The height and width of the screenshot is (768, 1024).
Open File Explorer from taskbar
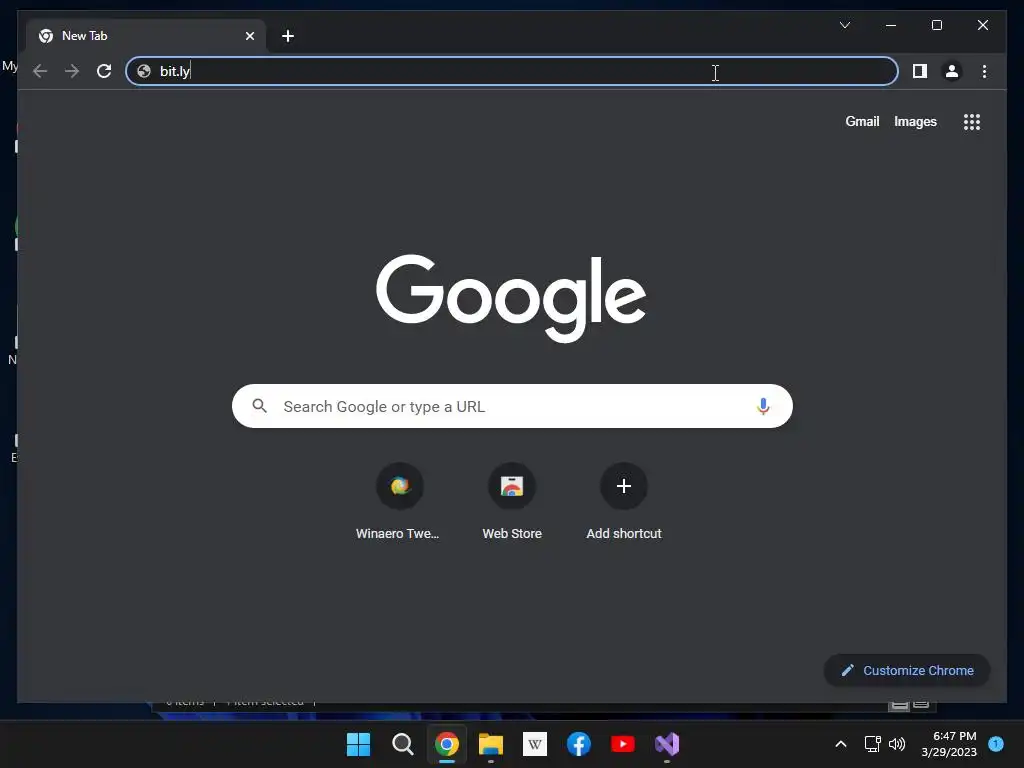(490, 744)
